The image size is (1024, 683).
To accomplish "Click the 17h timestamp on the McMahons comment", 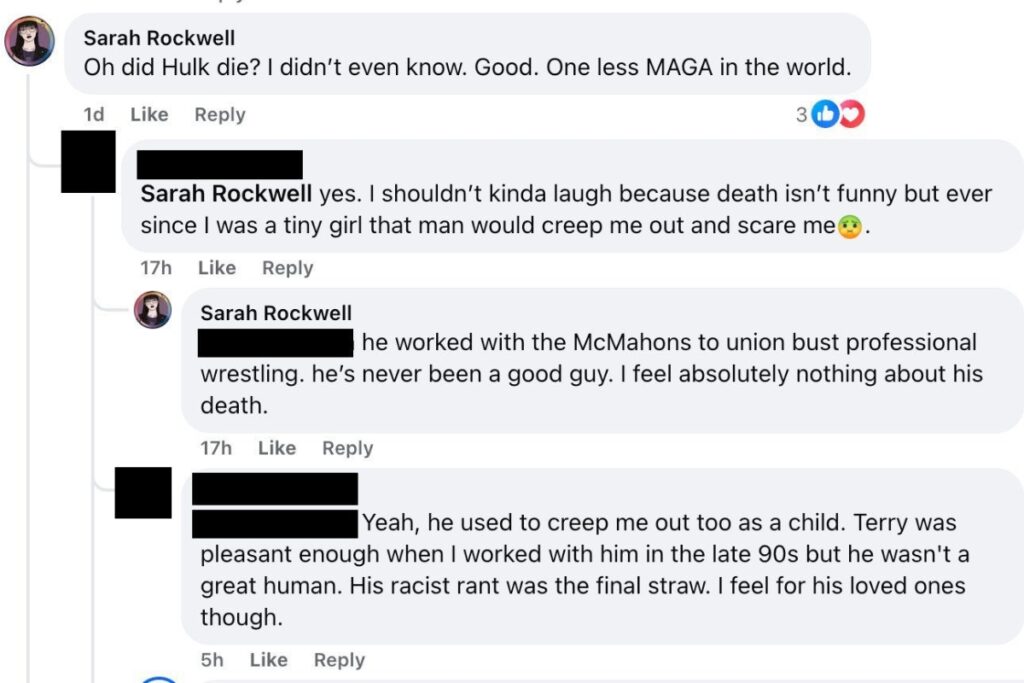I will click(216, 448).
